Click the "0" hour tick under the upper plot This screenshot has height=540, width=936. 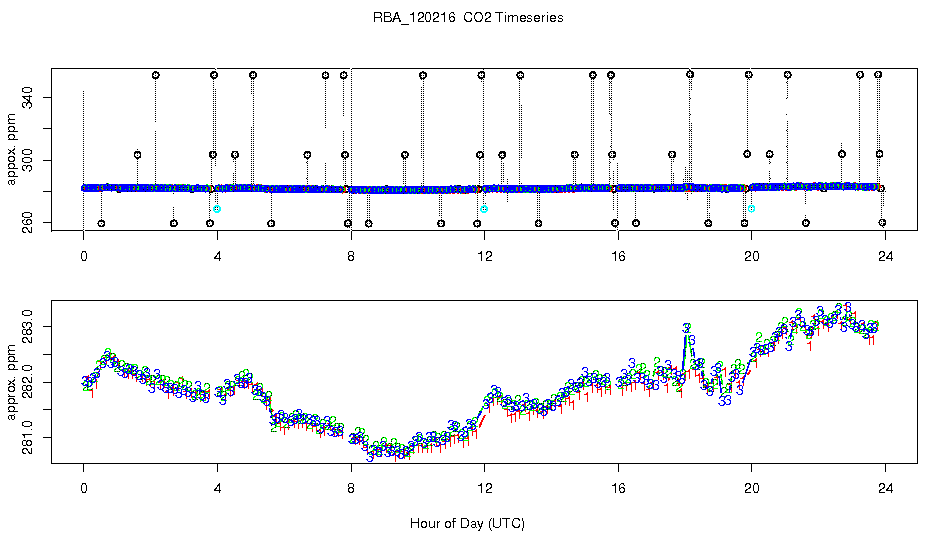coord(84,256)
